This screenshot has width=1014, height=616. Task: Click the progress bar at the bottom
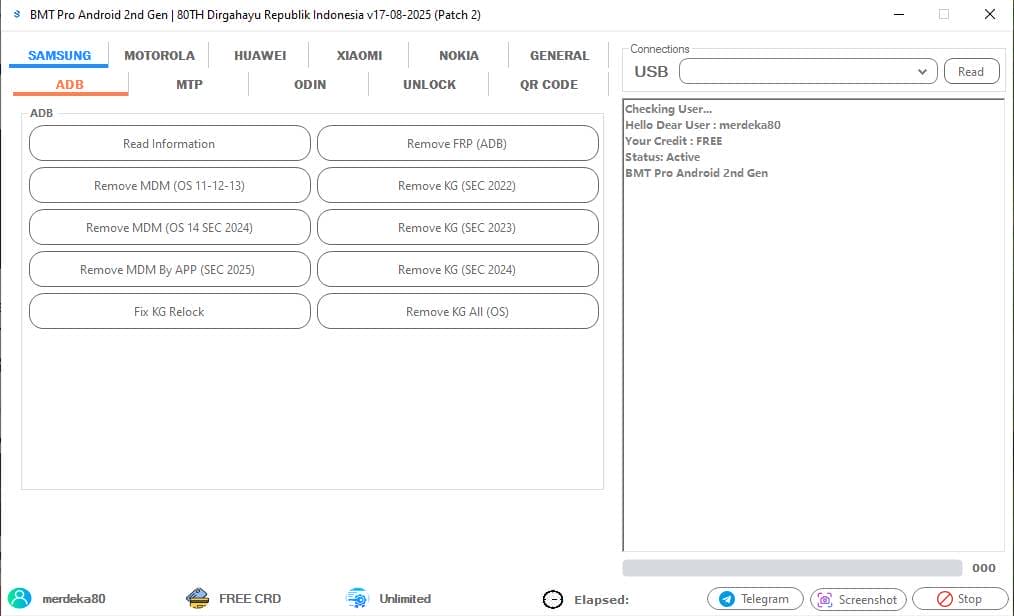click(x=792, y=568)
